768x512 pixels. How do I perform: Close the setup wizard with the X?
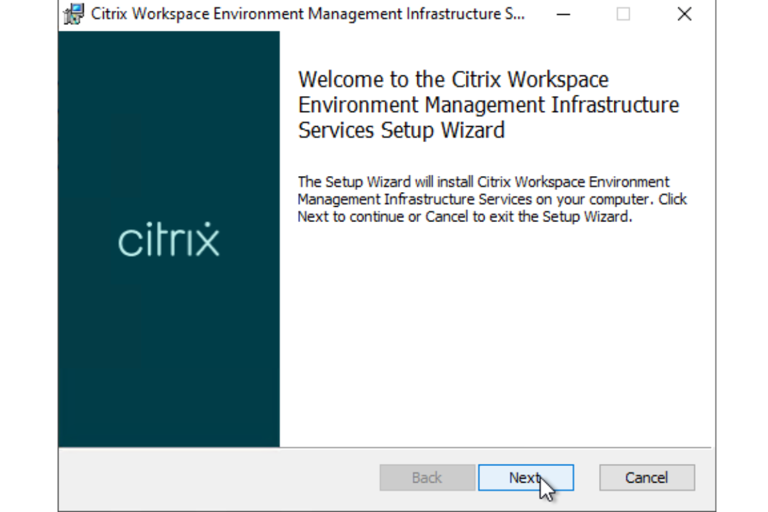click(x=684, y=14)
